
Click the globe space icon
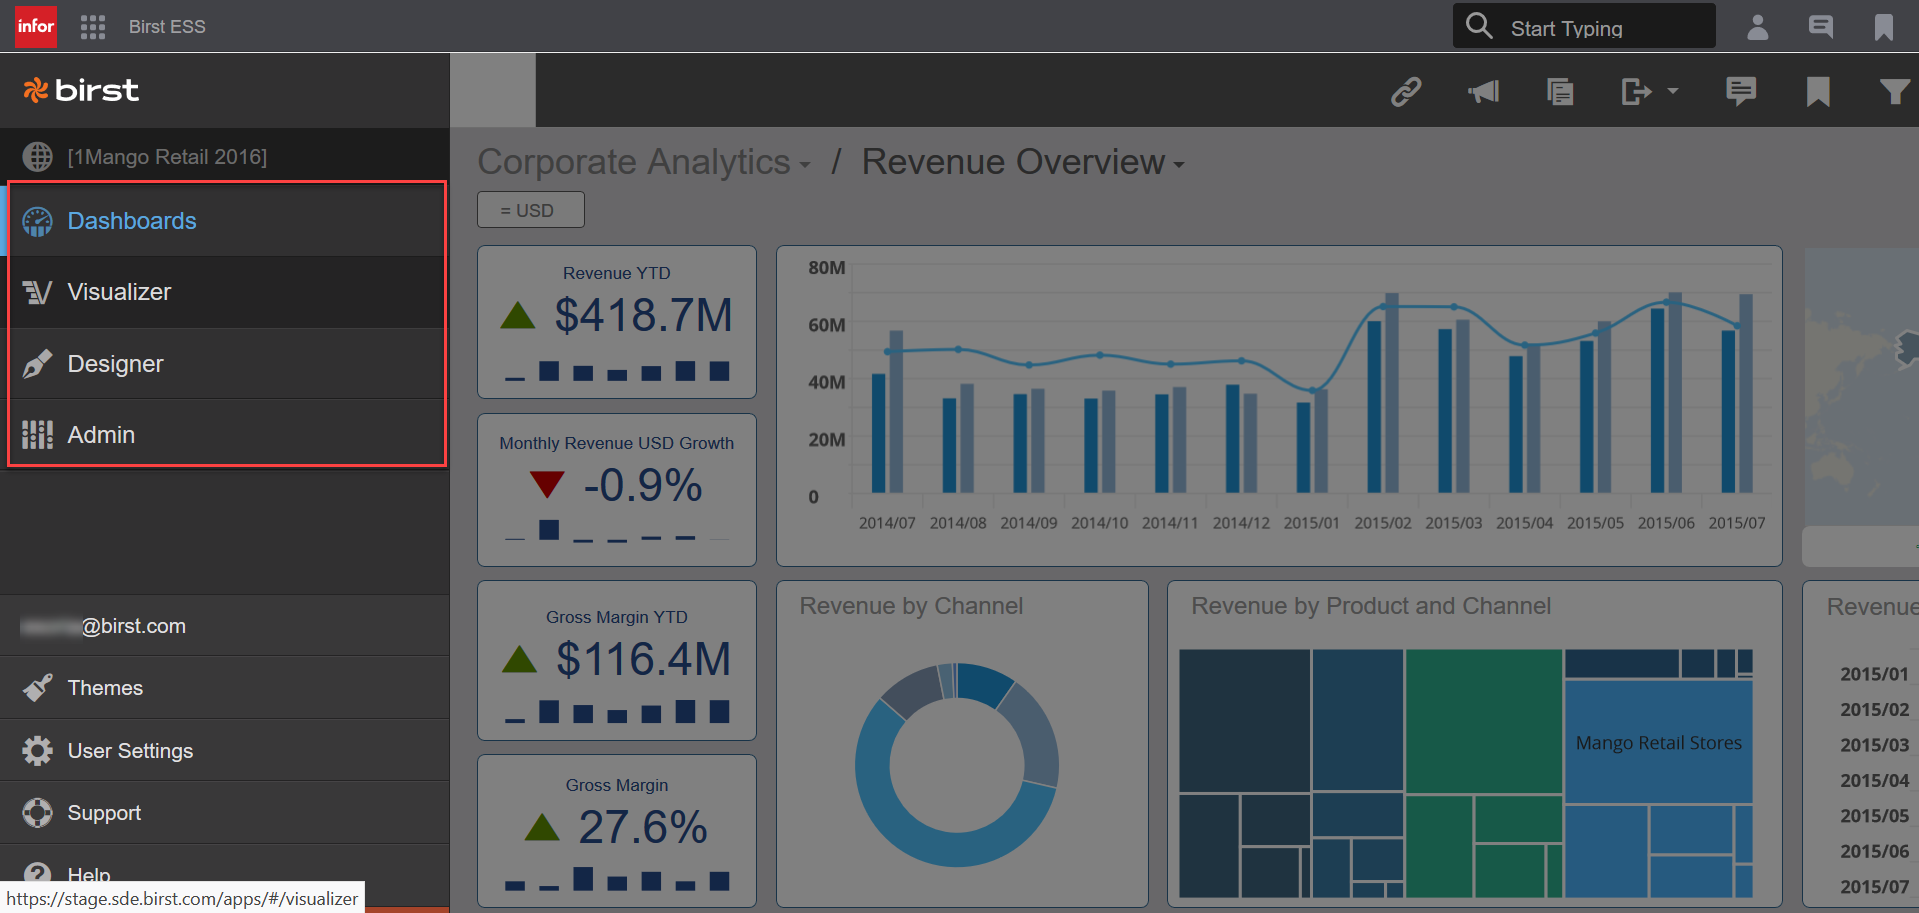click(38, 157)
